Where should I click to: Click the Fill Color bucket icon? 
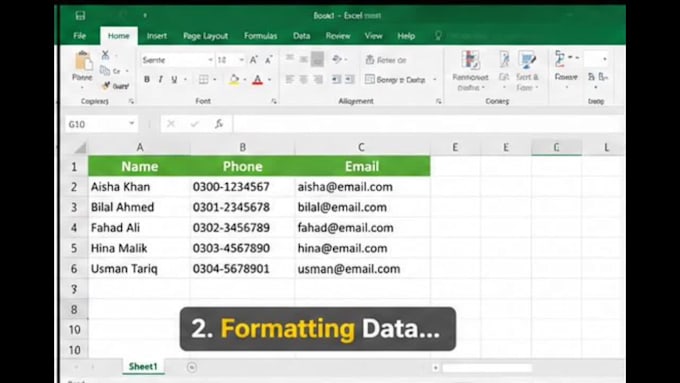pos(234,79)
